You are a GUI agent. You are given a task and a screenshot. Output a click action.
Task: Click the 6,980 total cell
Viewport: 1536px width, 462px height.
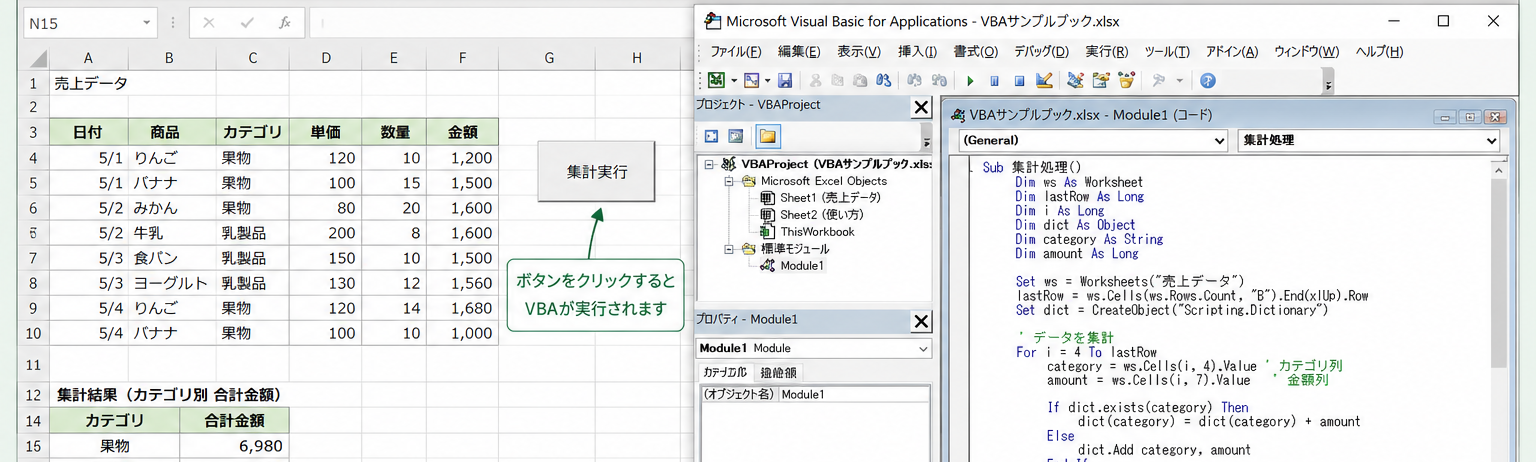(x=235, y=446)
